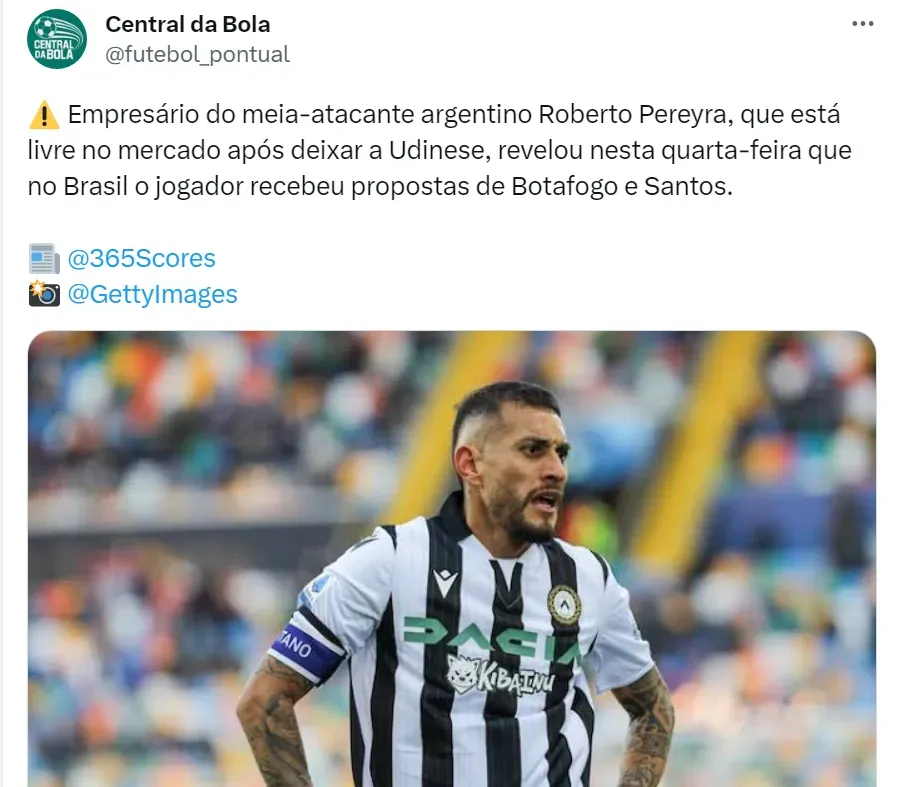This screenshot has width=897, height=787.
Task: Click the word Udinese in the tweet
Action: click(438, 150)
